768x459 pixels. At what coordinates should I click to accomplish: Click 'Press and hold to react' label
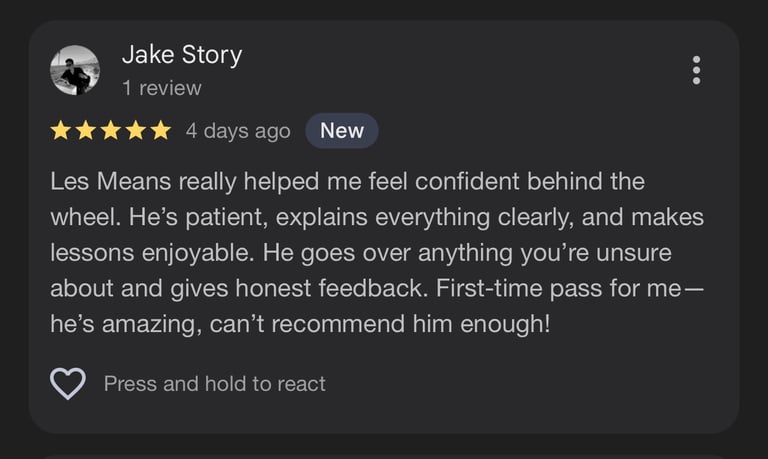coord(215,384)
